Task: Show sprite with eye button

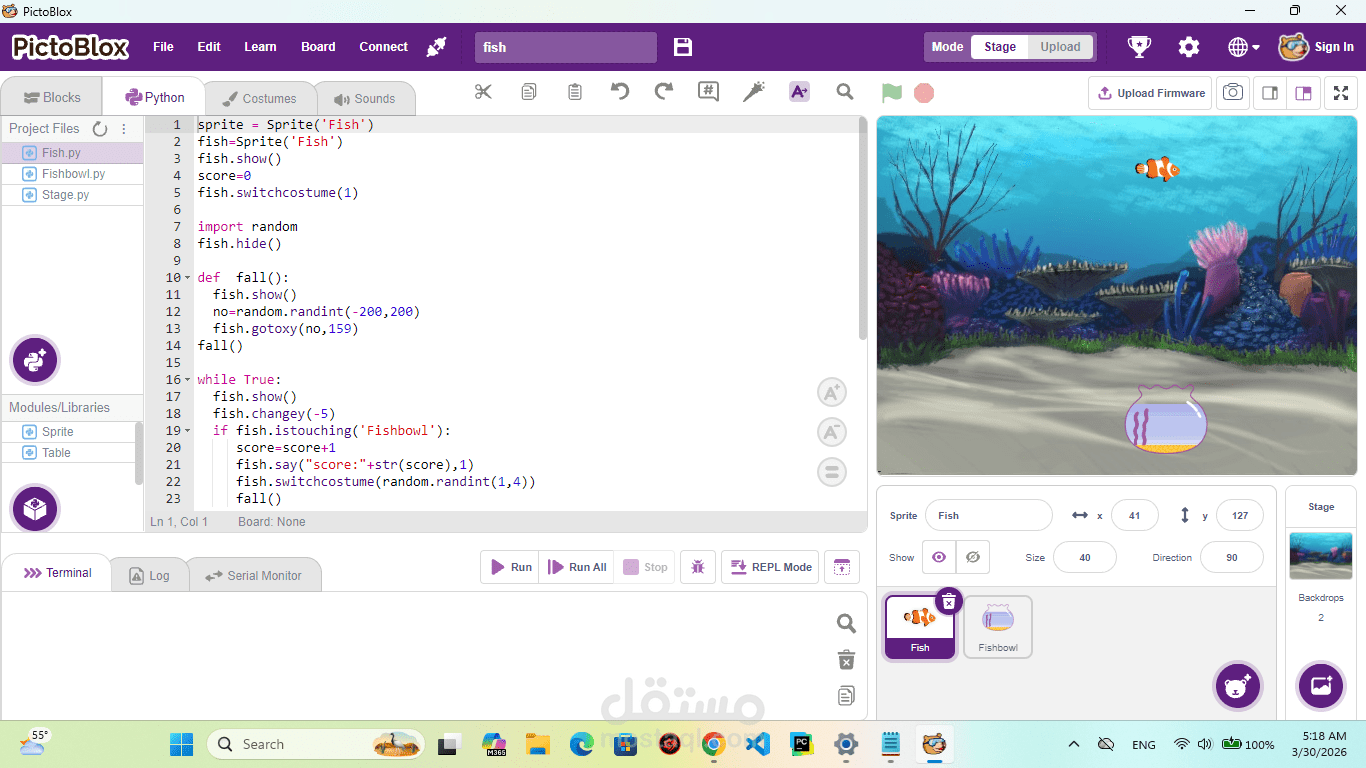Action: tap(939, 557)
